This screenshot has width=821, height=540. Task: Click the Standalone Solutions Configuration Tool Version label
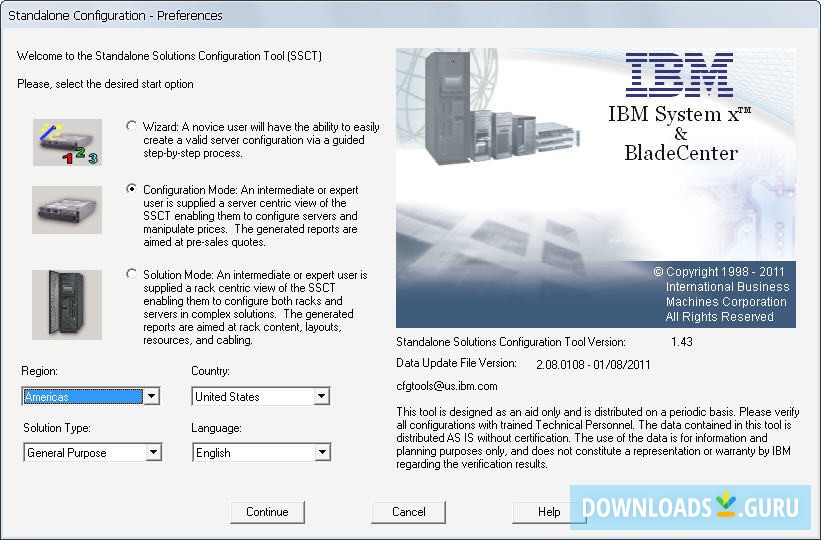[511, 341]
